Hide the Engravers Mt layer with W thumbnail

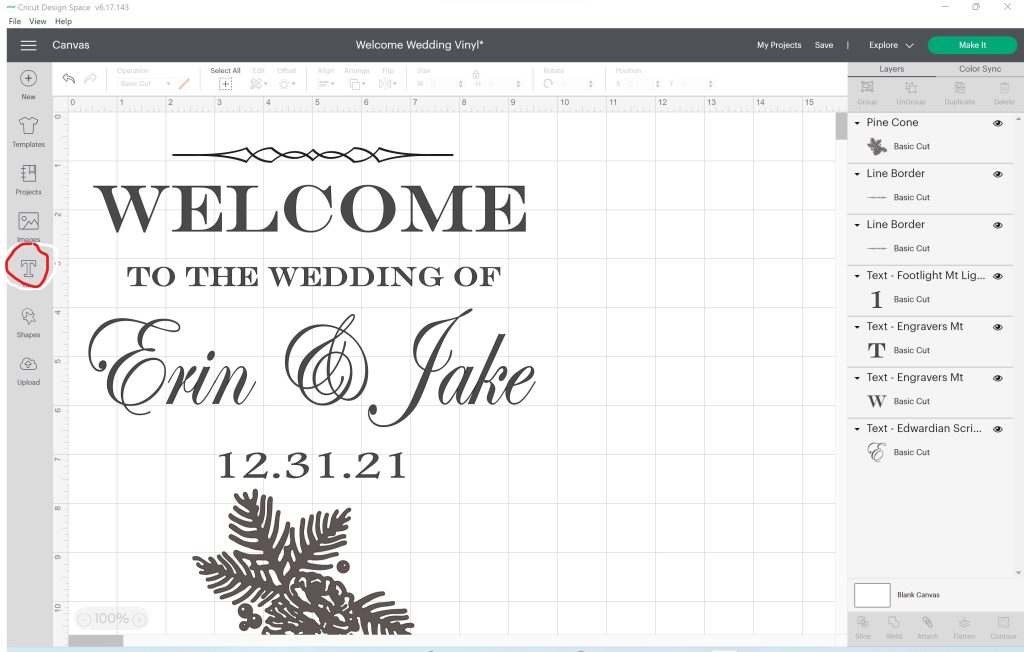(x=998, y=378)
